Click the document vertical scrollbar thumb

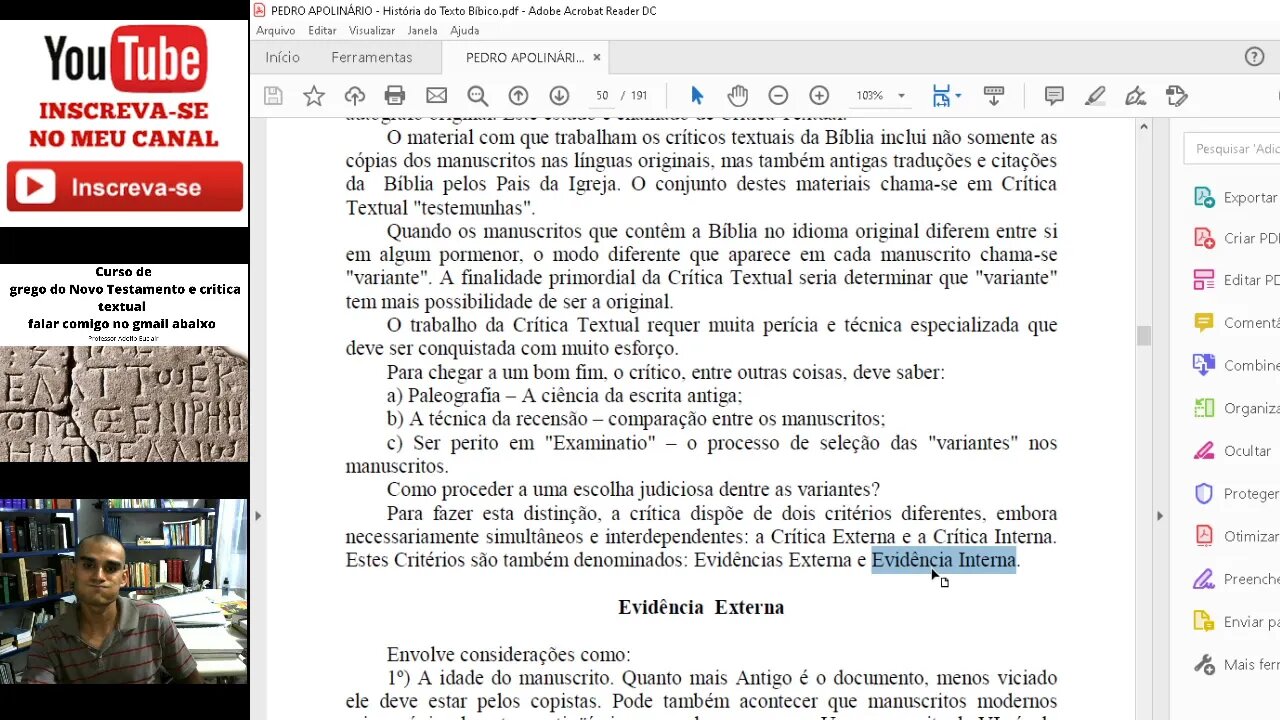(x=1144, y=336)
